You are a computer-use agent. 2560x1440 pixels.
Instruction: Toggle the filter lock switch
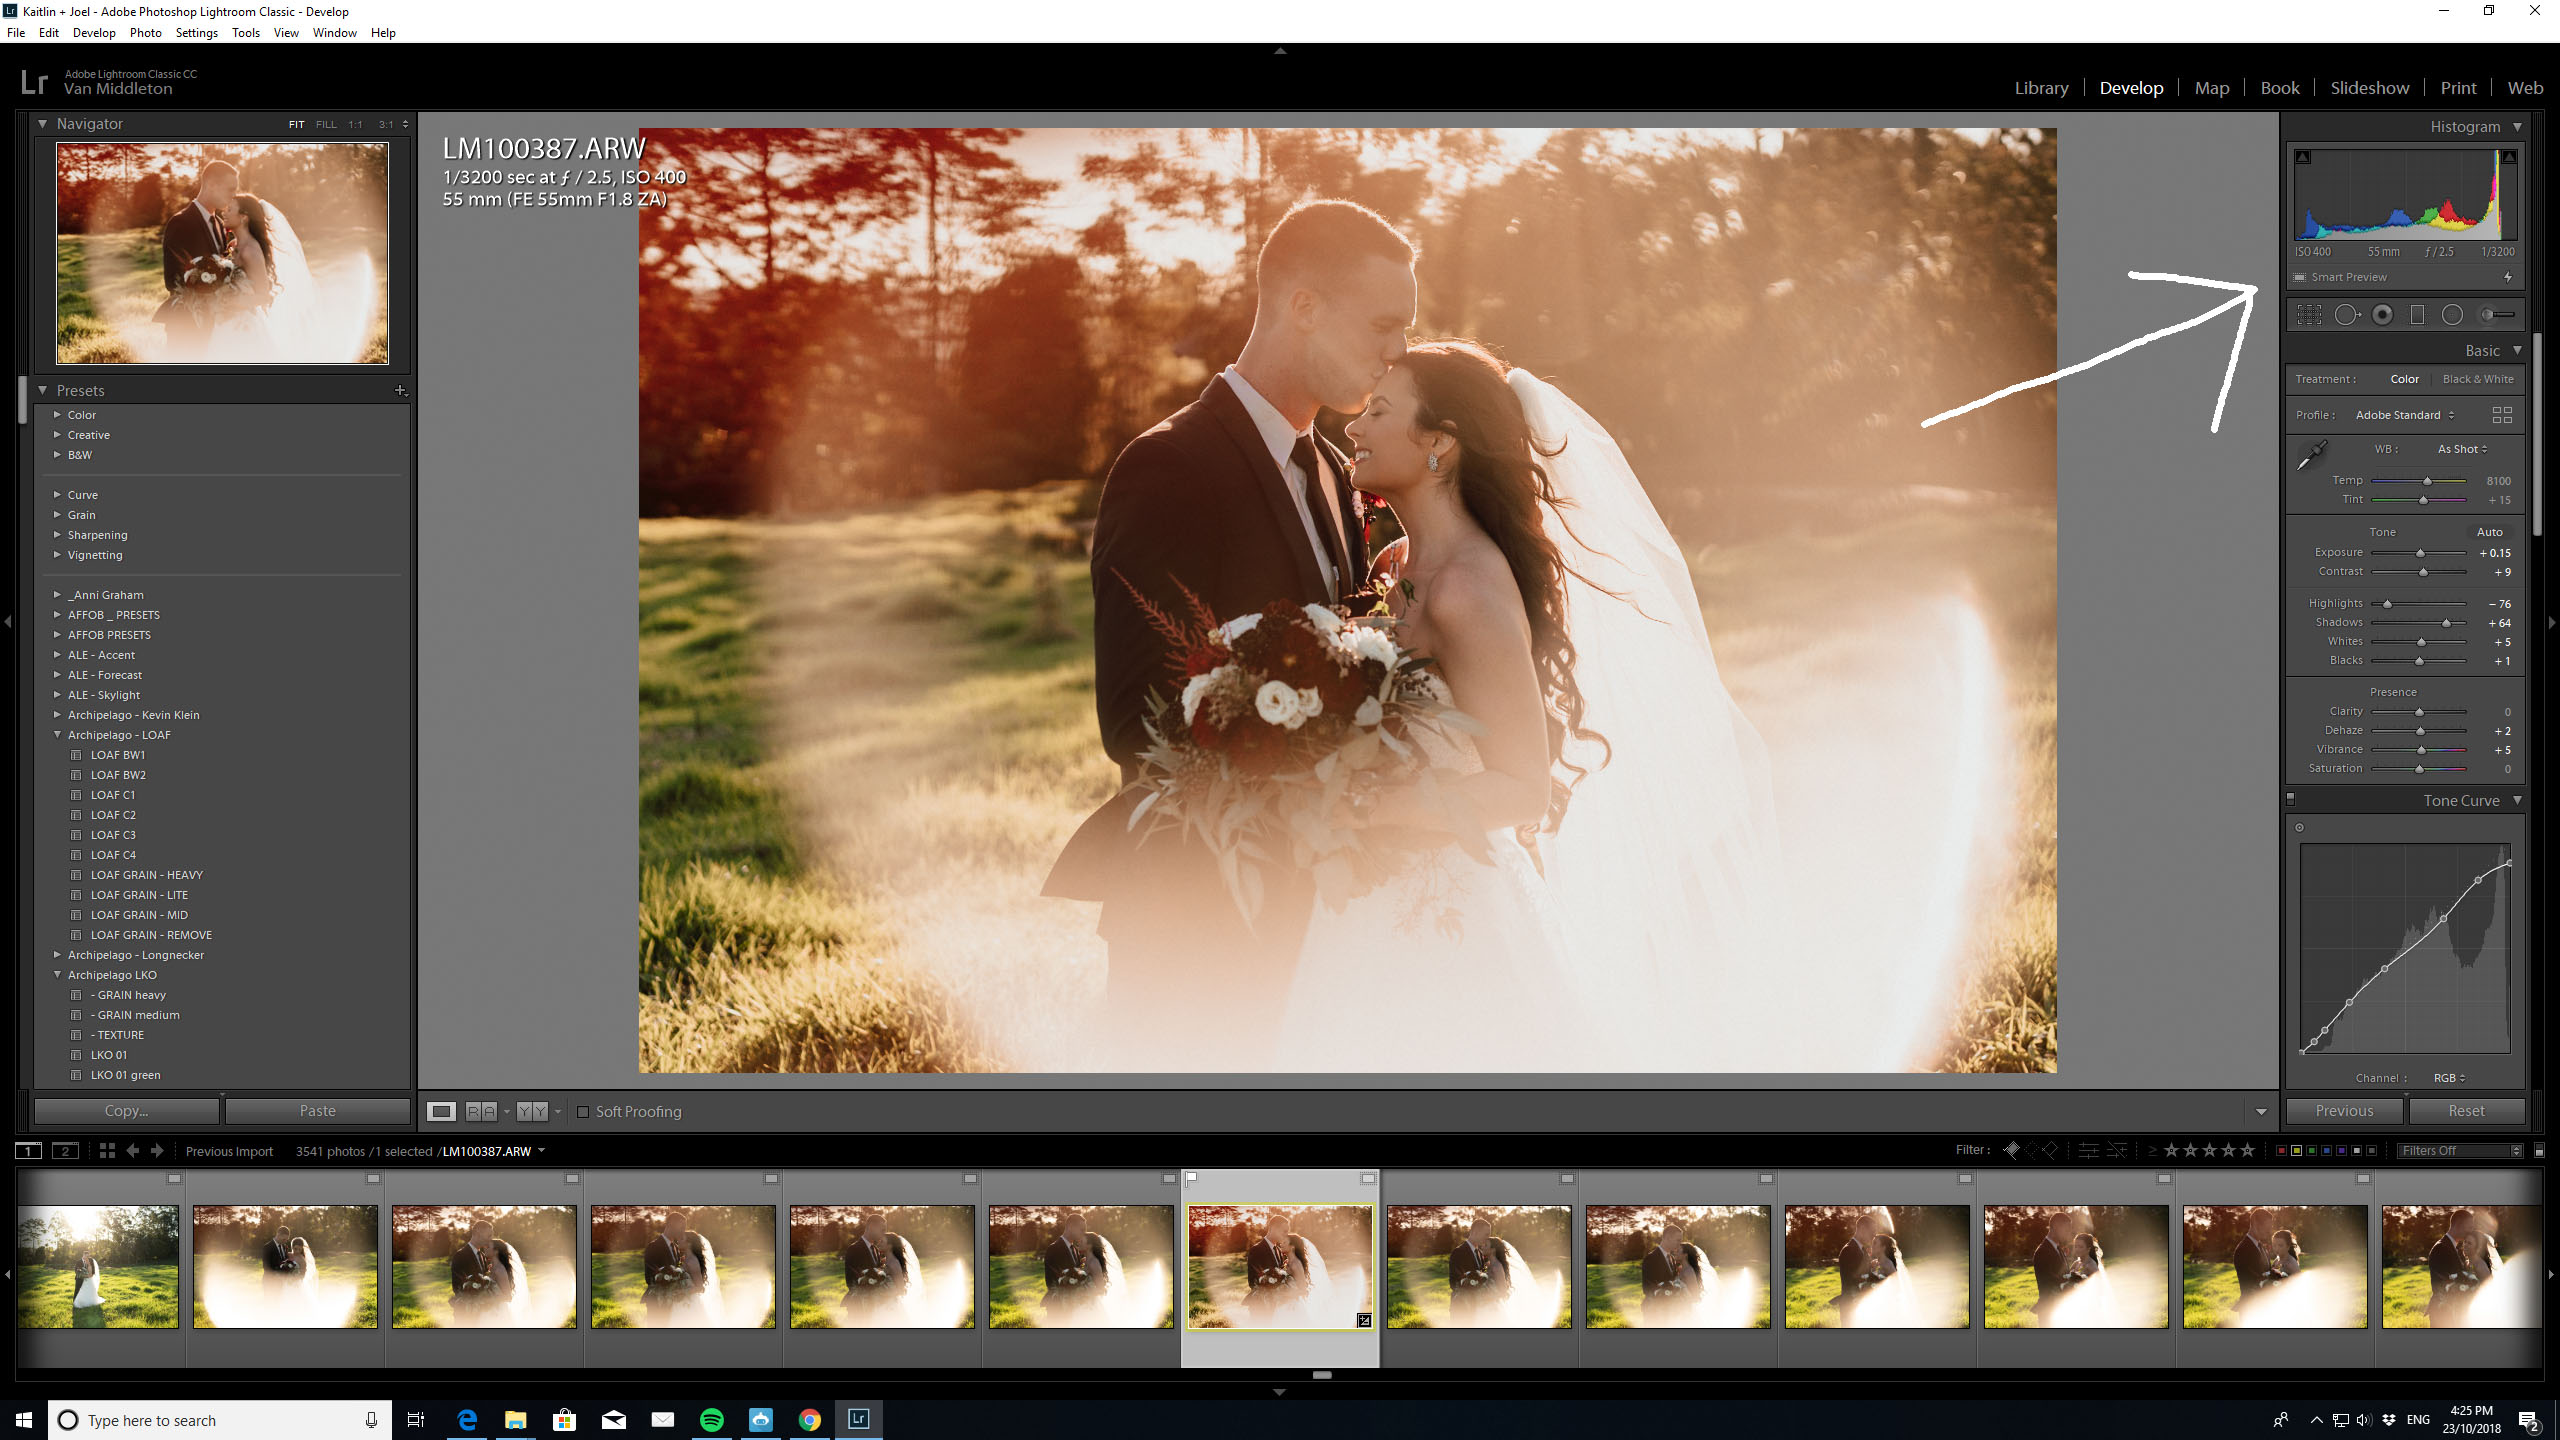[2539, 1151]
